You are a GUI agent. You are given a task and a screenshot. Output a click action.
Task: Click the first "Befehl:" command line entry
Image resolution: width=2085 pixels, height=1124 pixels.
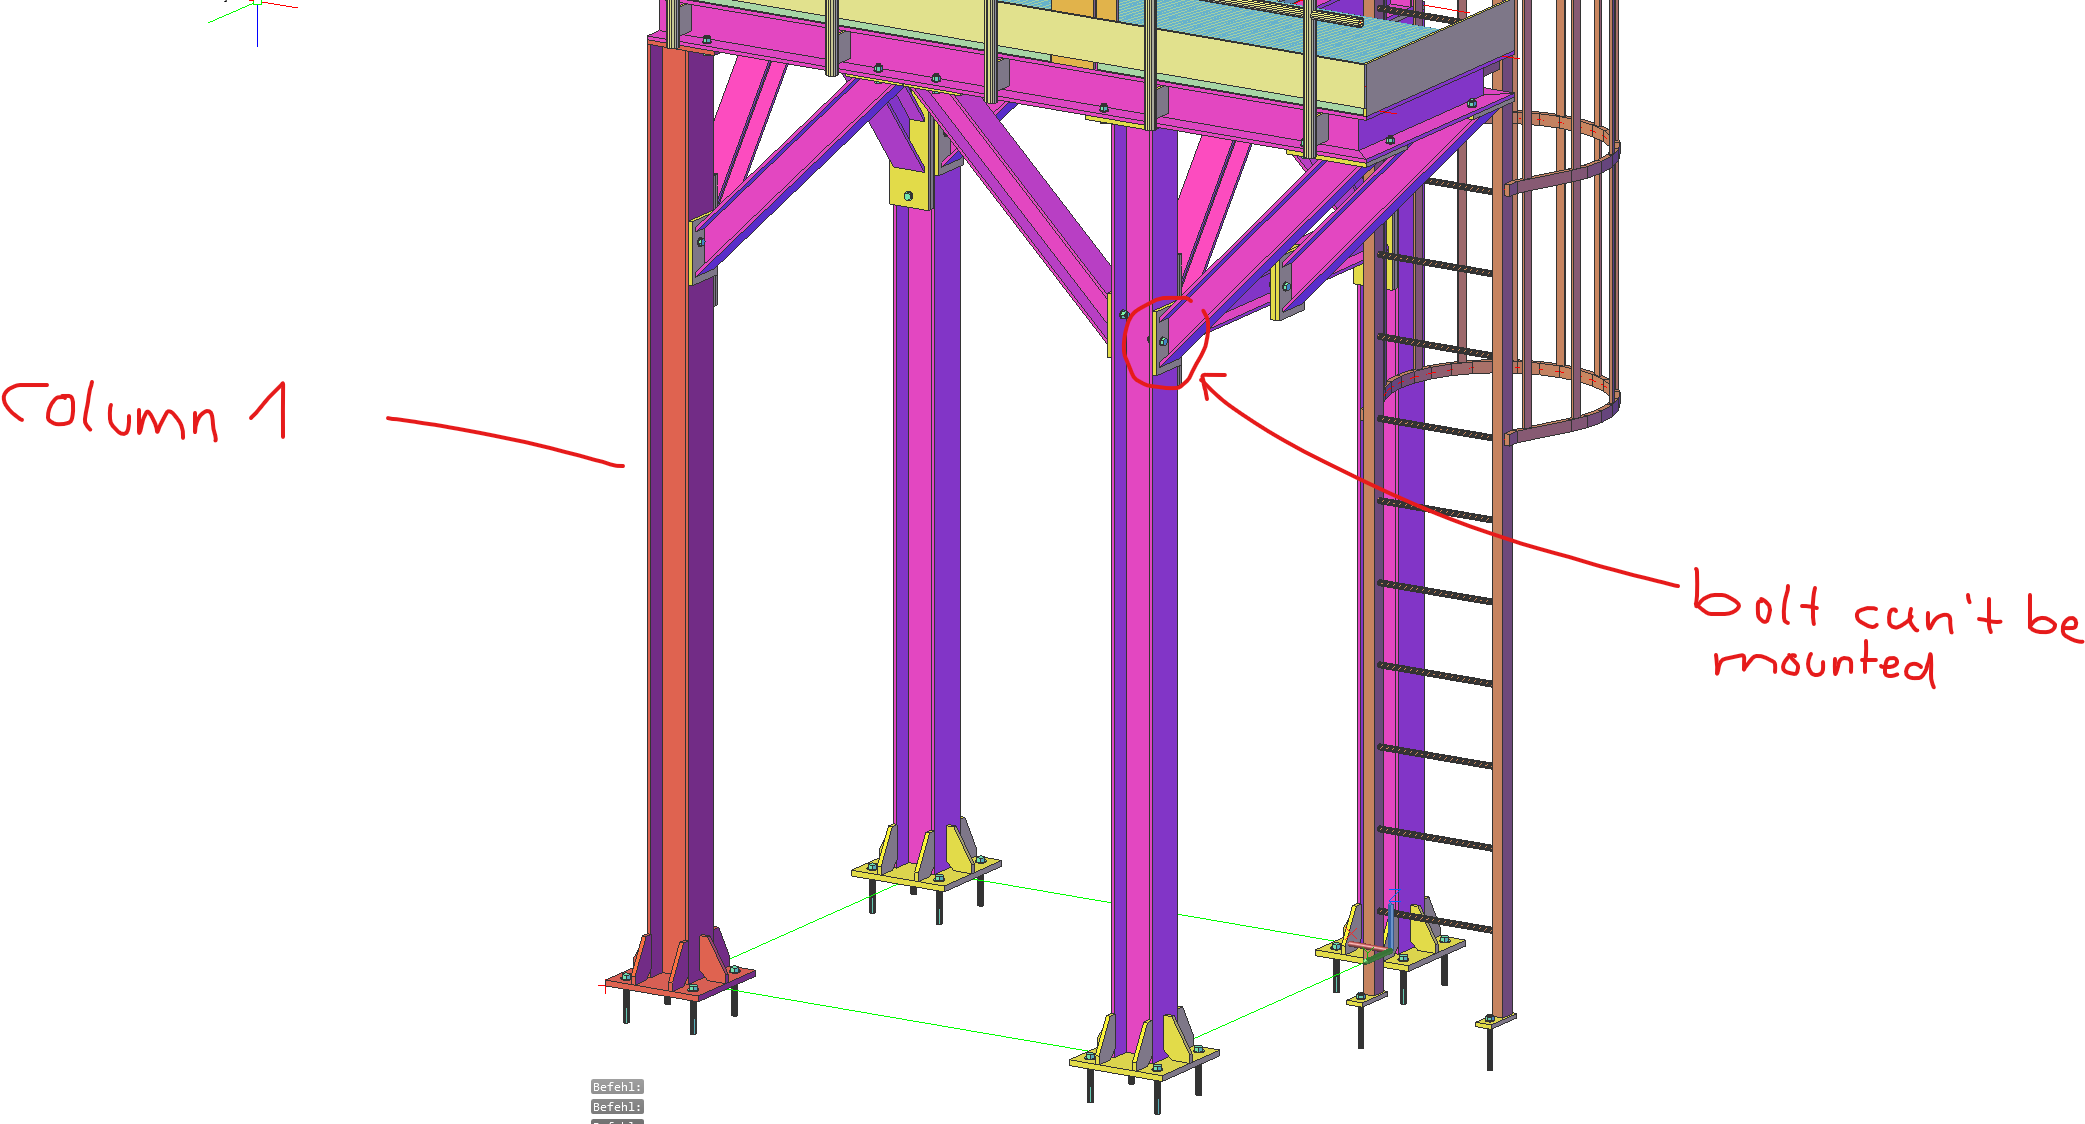617,1087
